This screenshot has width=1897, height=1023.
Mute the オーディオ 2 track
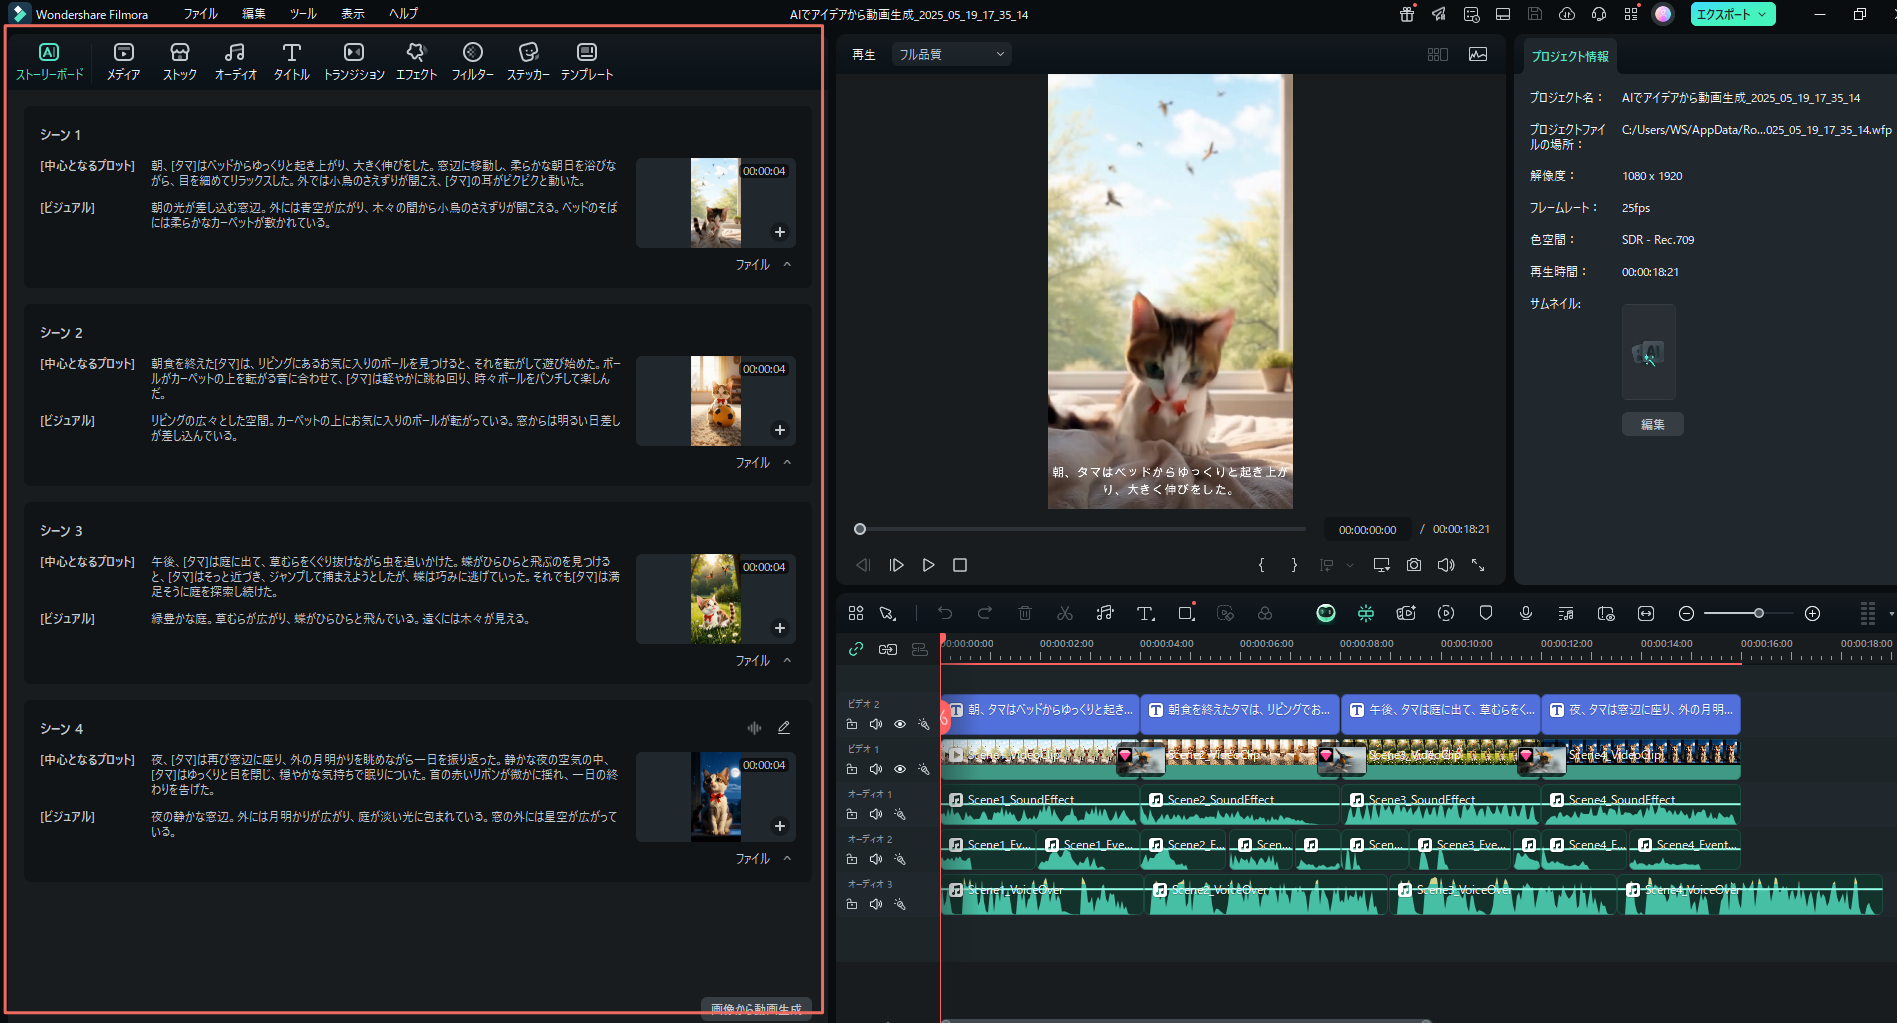876,859
